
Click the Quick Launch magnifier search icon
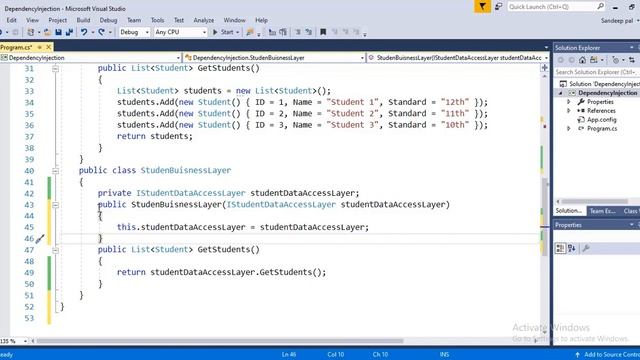tap(600, 7)
